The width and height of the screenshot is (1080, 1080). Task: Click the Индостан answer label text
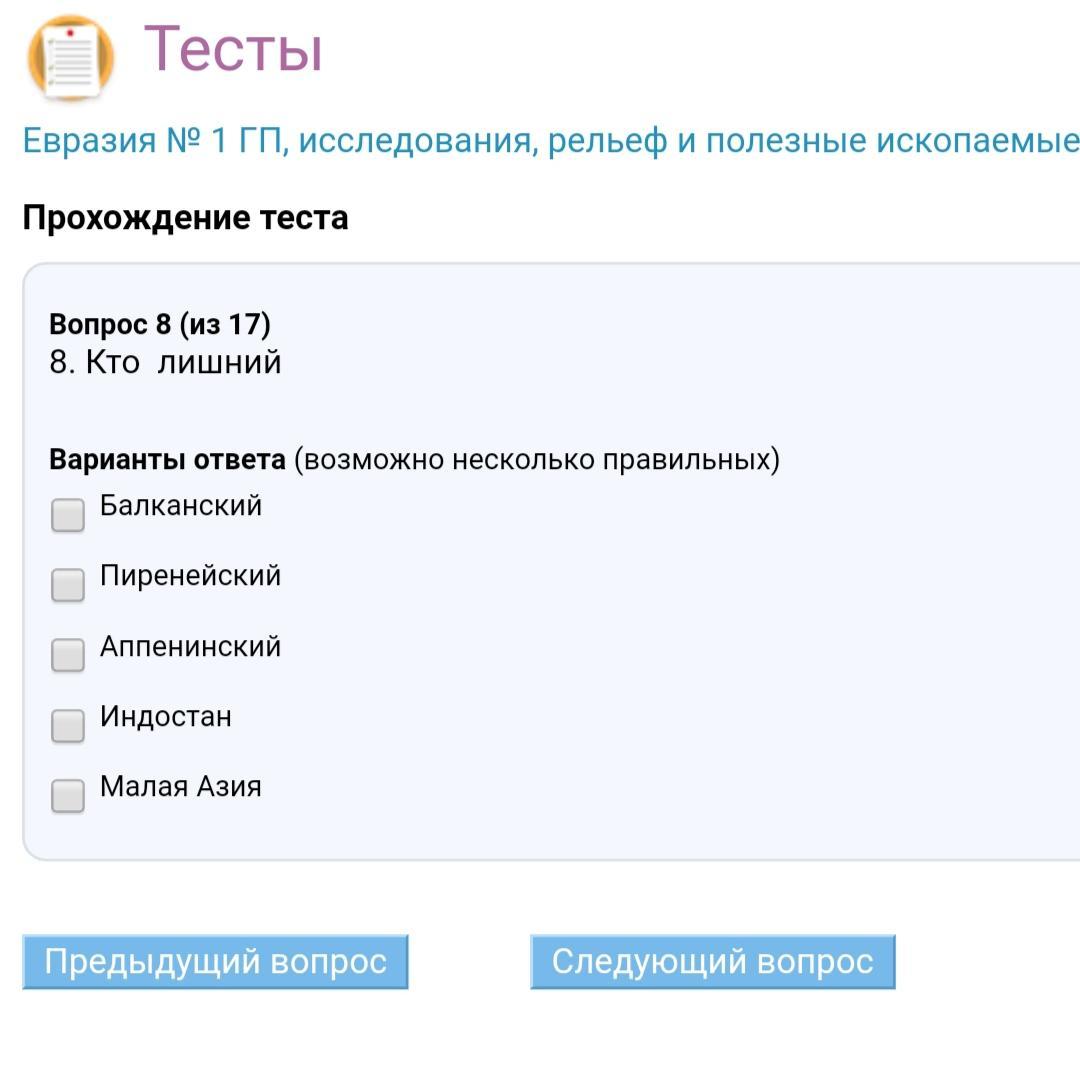click(x=166, y=717)
